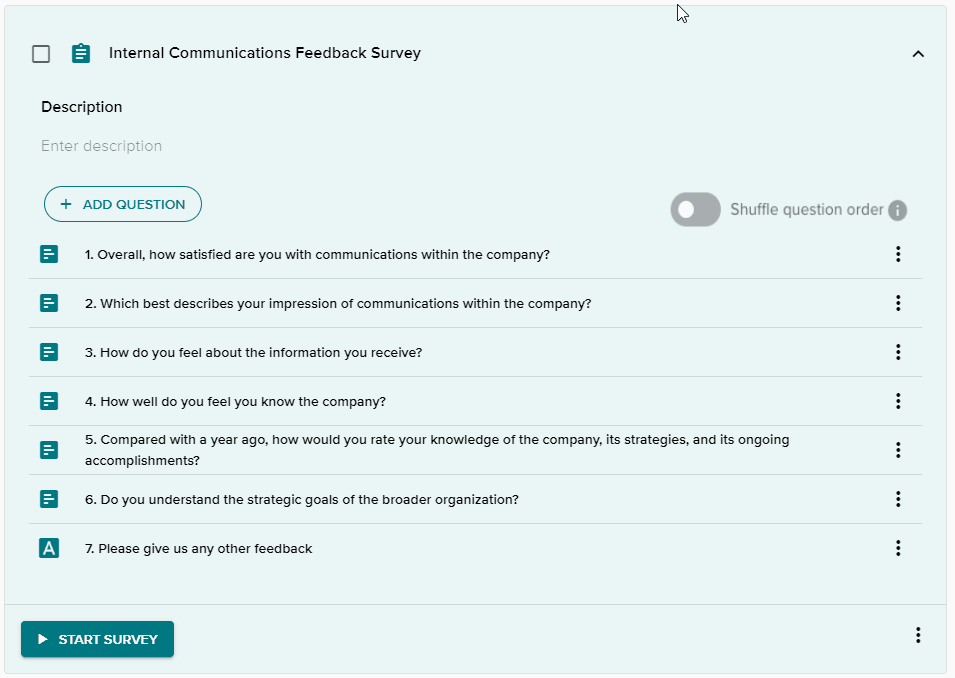955x678 pixels.
Task: Click the clipboard survey icon in header
Action: (x=81, y=54)
